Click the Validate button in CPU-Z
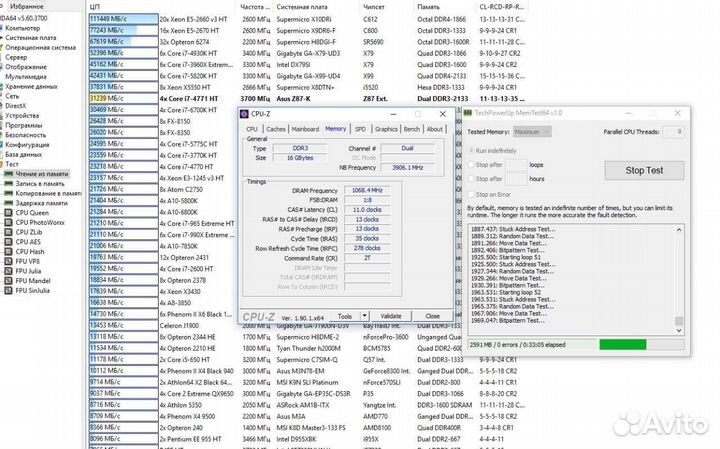This screenshot has height=449, width=720. point(391,316)
